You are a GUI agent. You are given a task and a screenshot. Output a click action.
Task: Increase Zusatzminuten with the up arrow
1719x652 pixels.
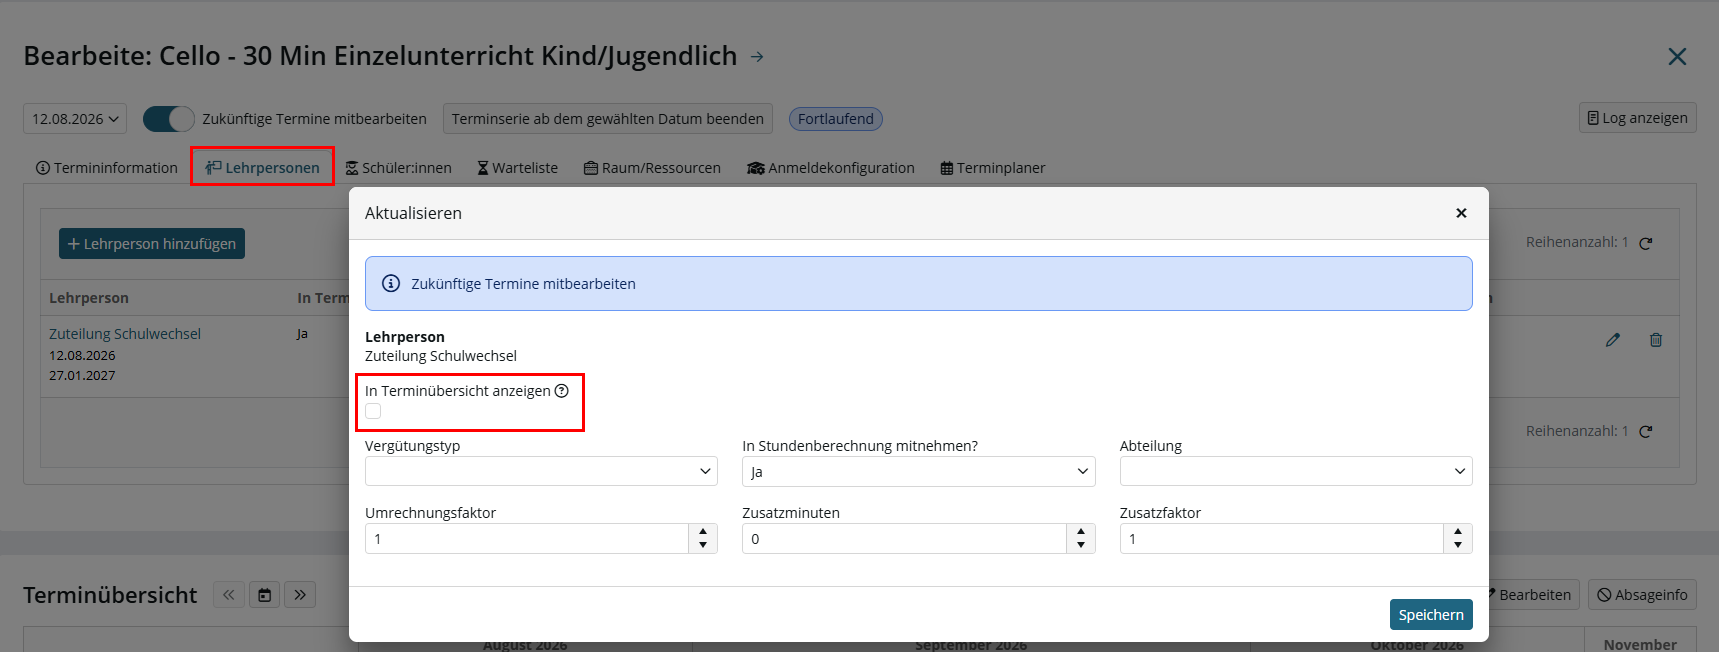1081,532
